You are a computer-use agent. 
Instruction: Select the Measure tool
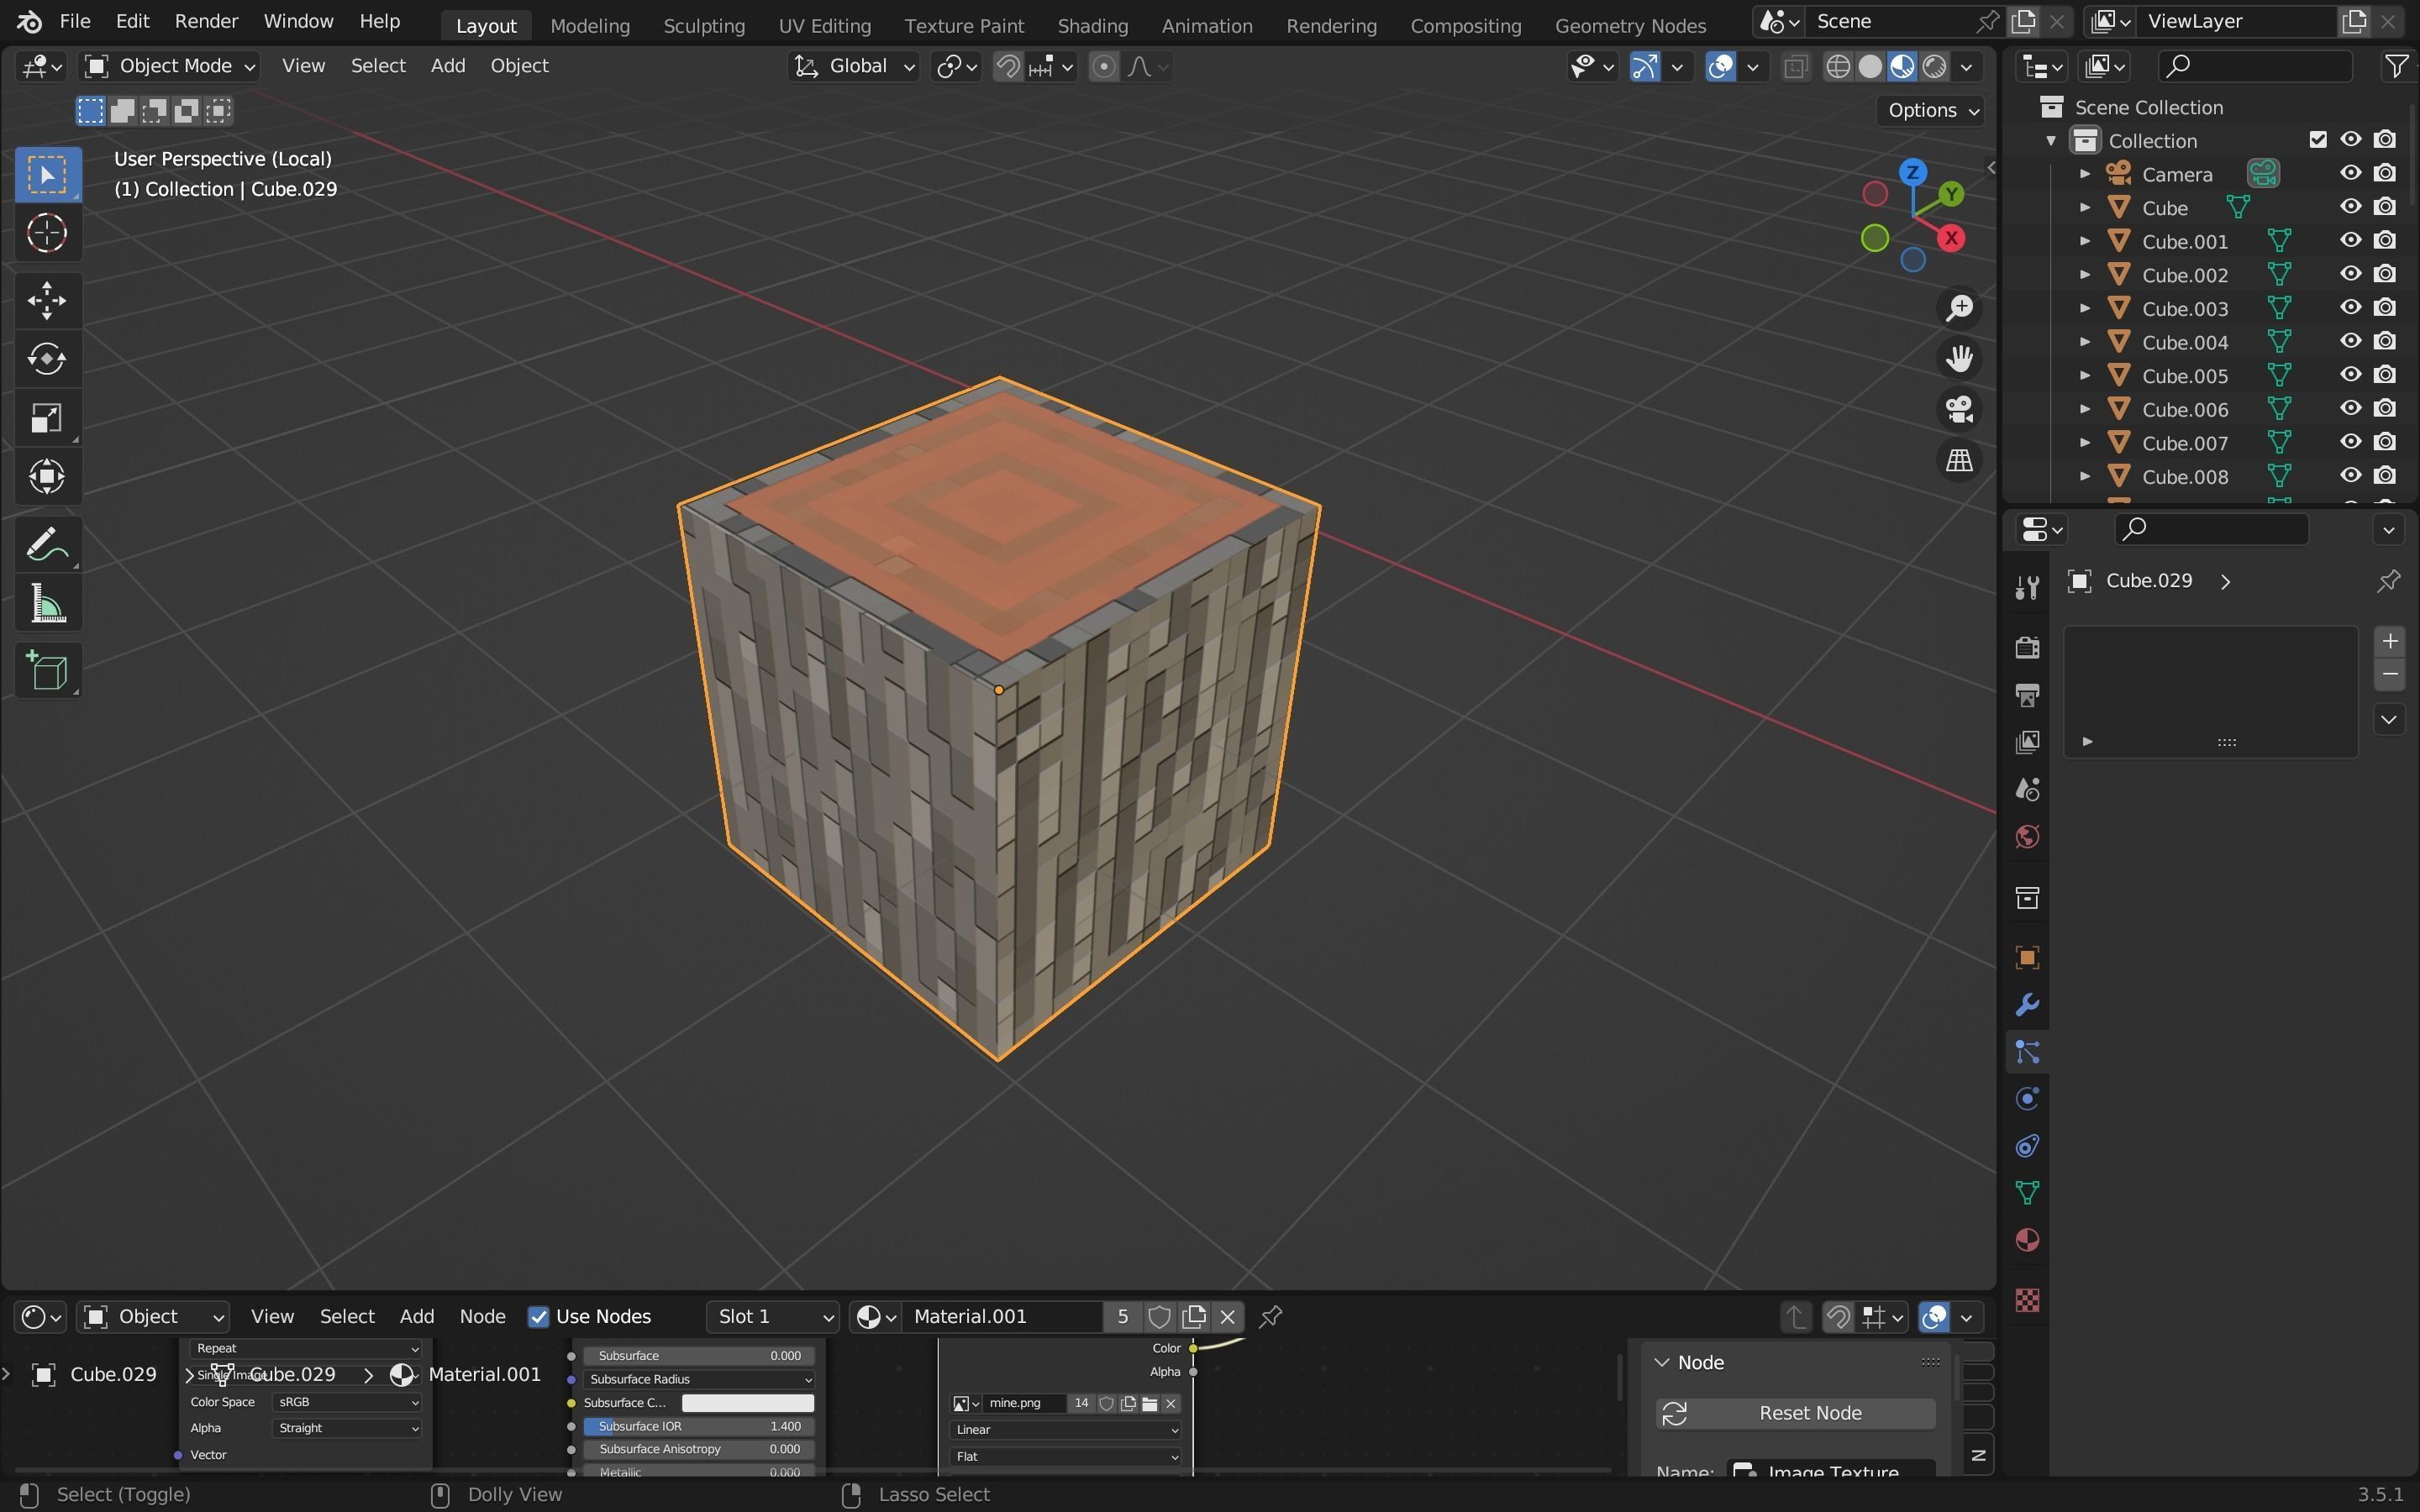(x=47, y=604)
